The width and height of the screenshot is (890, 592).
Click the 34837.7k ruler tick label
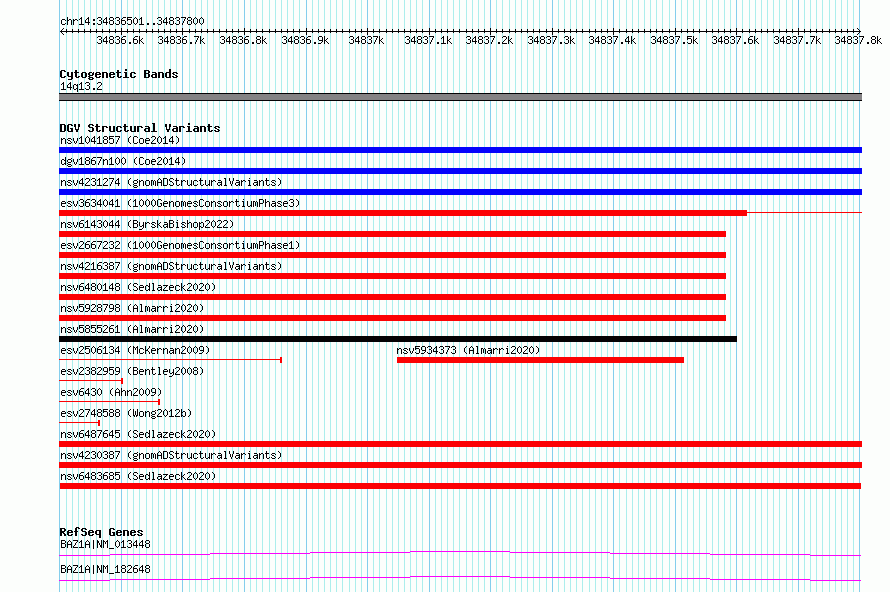point(797,40)
